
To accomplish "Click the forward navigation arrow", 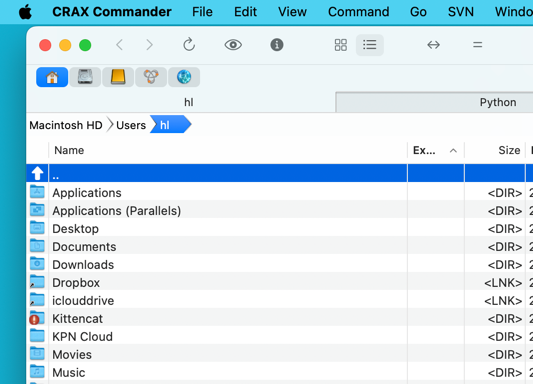I will point(149,45).
